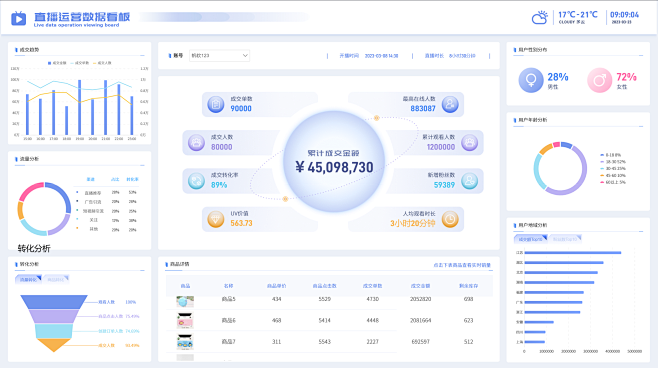Image resolution: width=658 pixels, height=368 pixels.
Task: Click the 人均观看时长 clock icon
Action: [450, 219]
